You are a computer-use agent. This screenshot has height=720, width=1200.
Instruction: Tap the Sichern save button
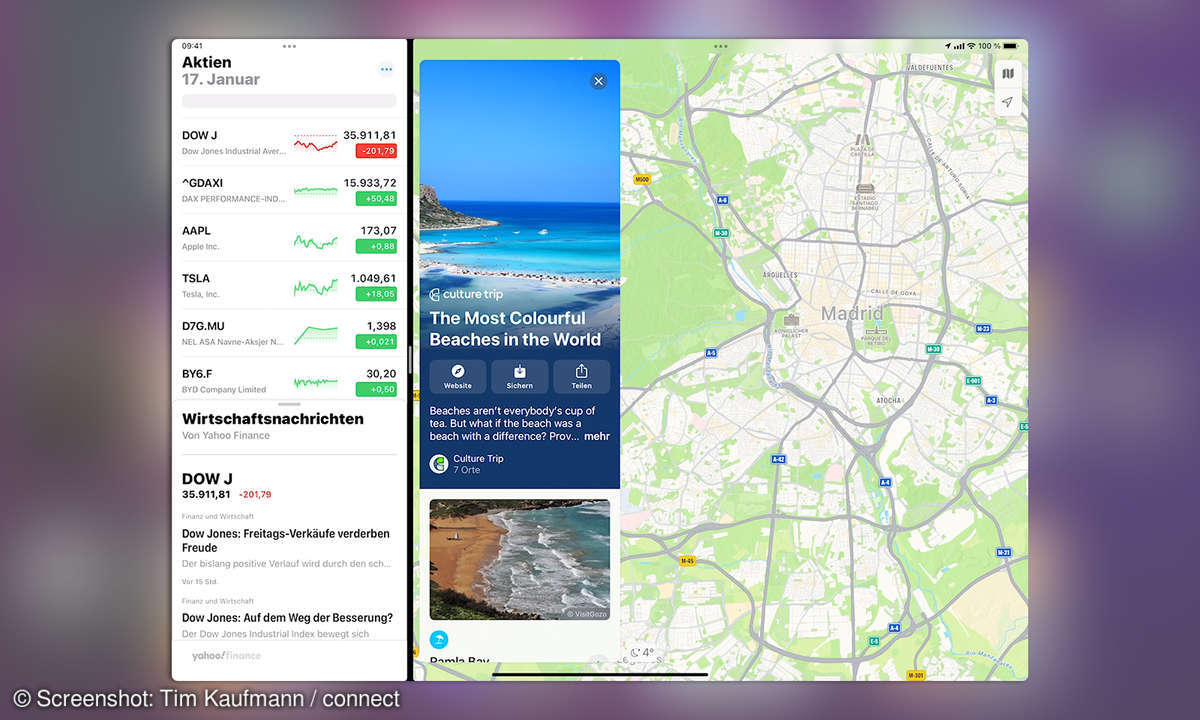click(520, 376)
